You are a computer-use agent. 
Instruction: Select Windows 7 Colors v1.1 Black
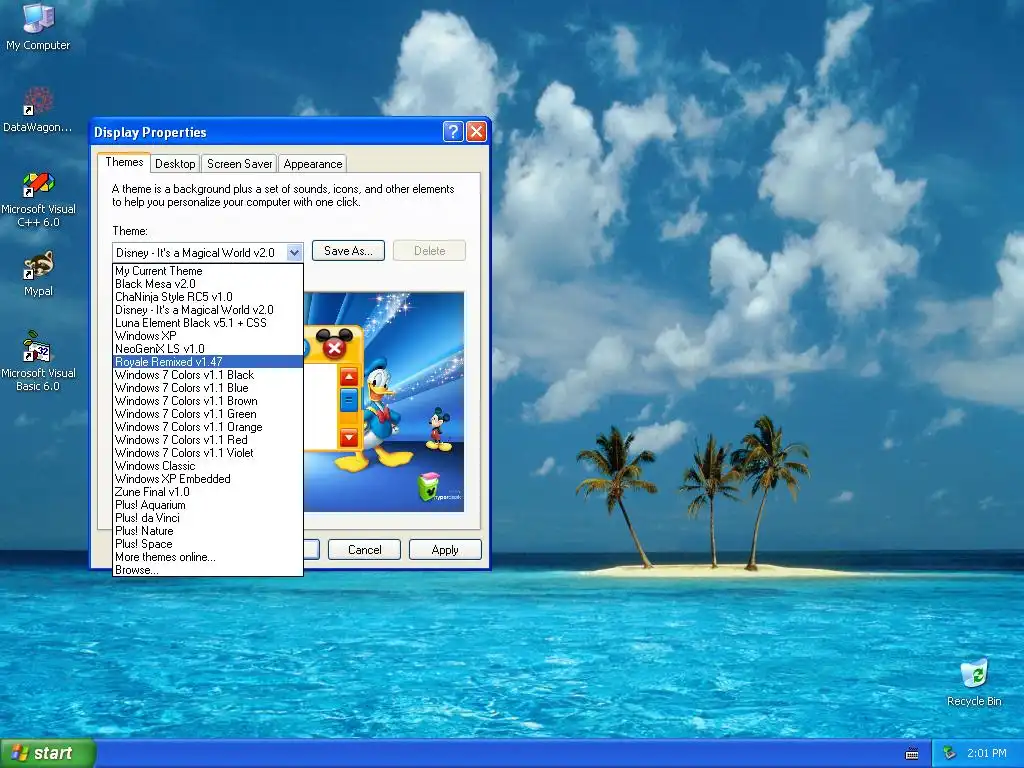tap(208, 375)
